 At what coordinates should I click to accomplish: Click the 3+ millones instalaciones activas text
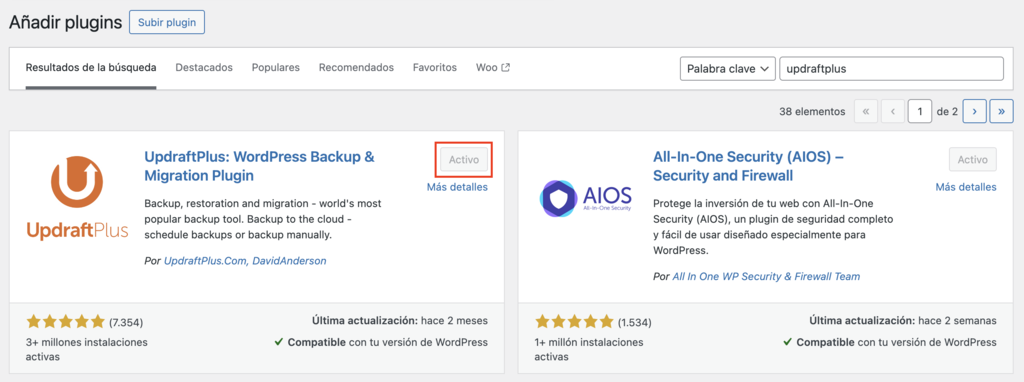pyautogui.click(x=87, y=349)
